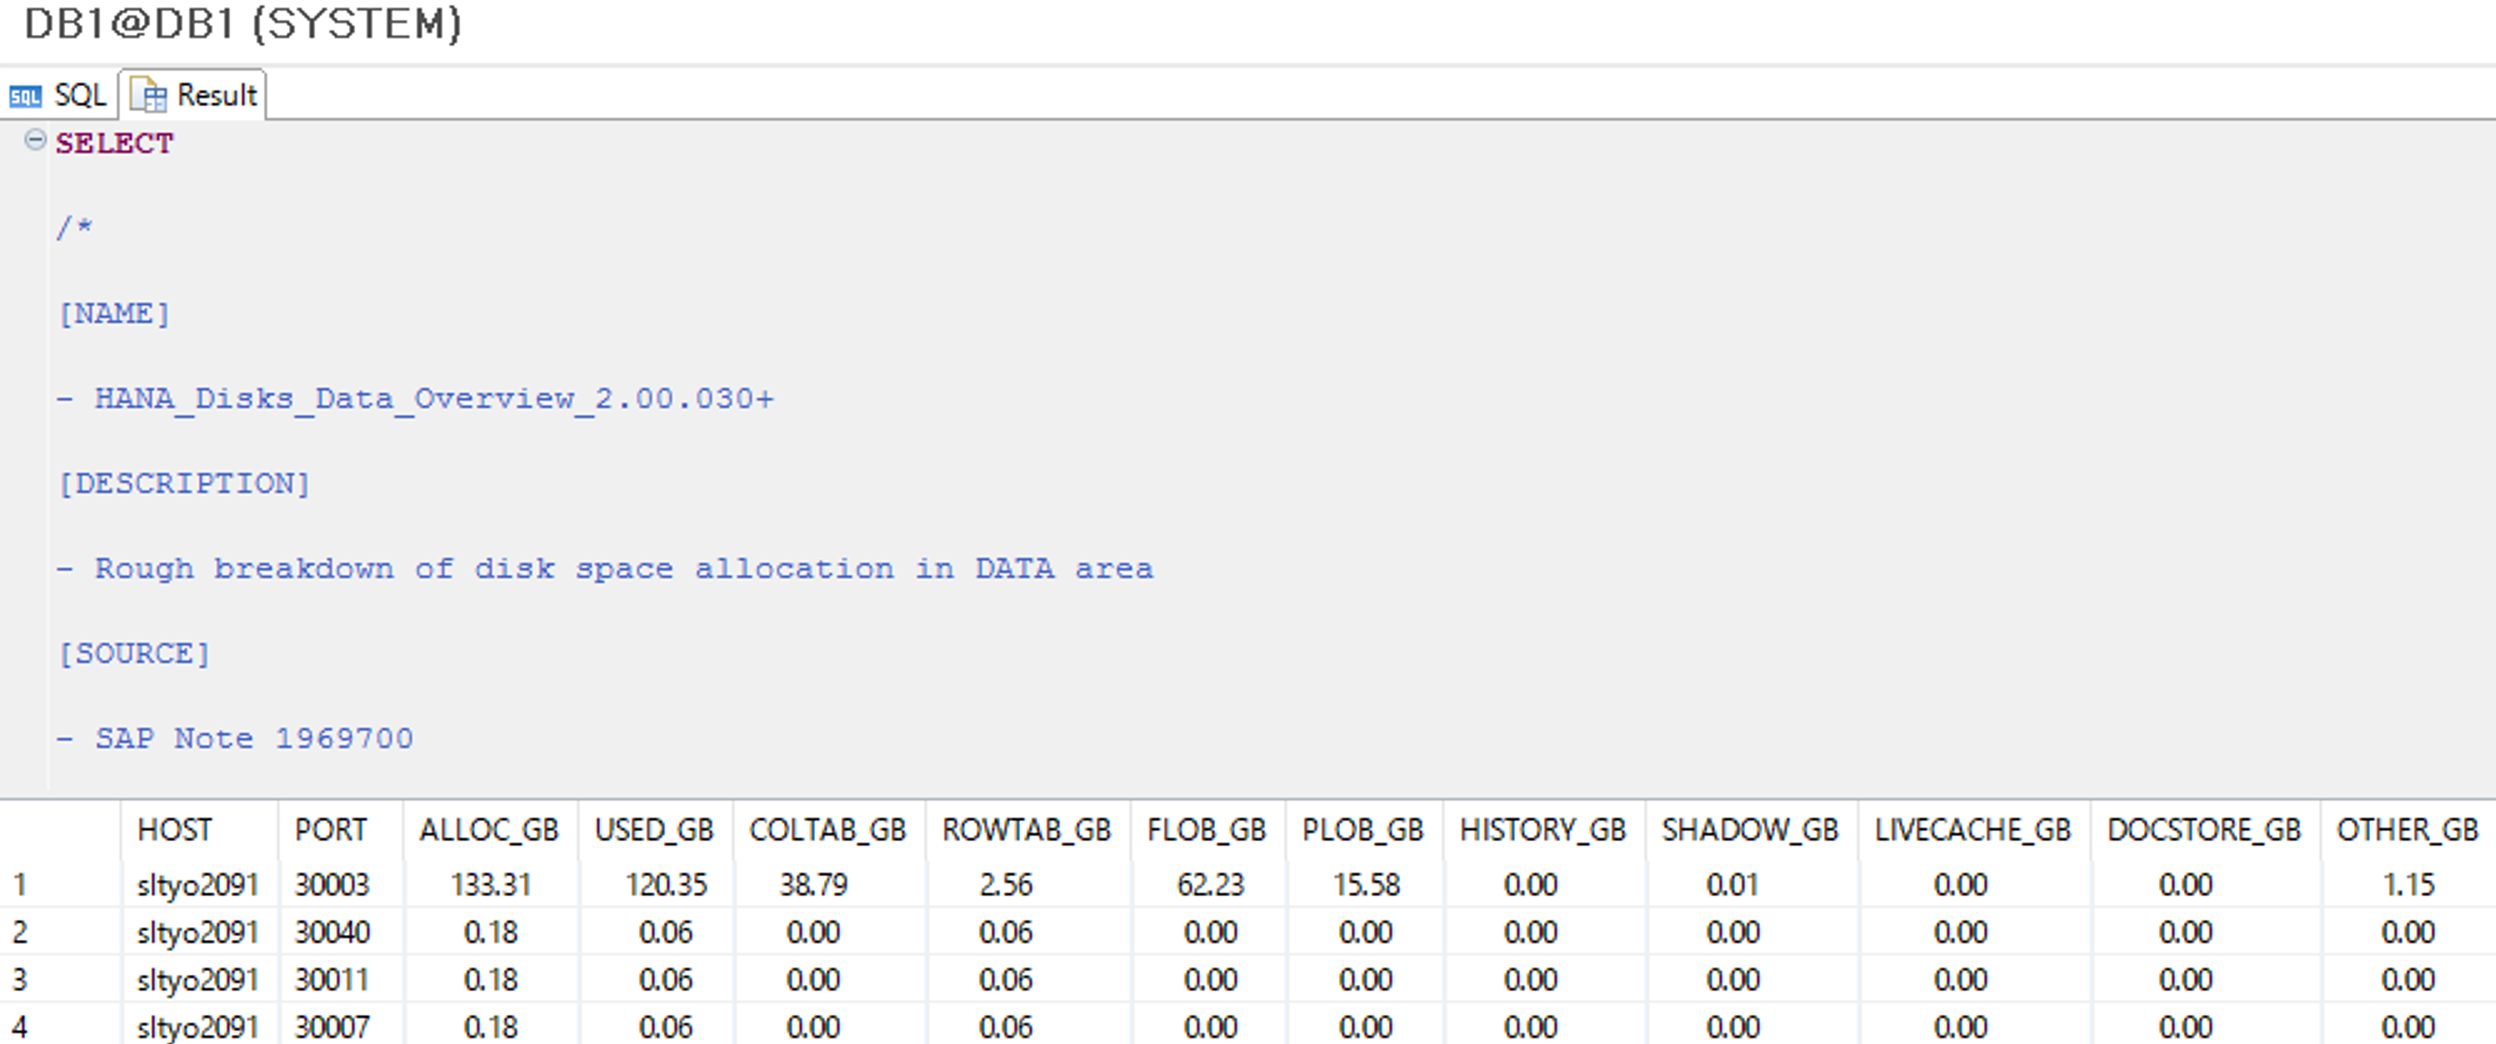
Task: Click the USED_GB column header
Action: [654, 830]
